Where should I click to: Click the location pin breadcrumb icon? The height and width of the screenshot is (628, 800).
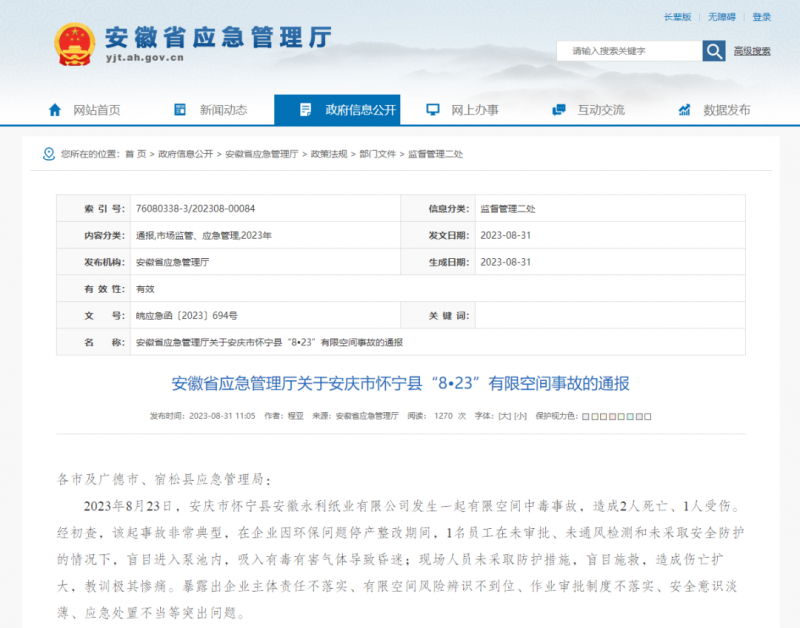pyautogui.click(x=49, y=154)
